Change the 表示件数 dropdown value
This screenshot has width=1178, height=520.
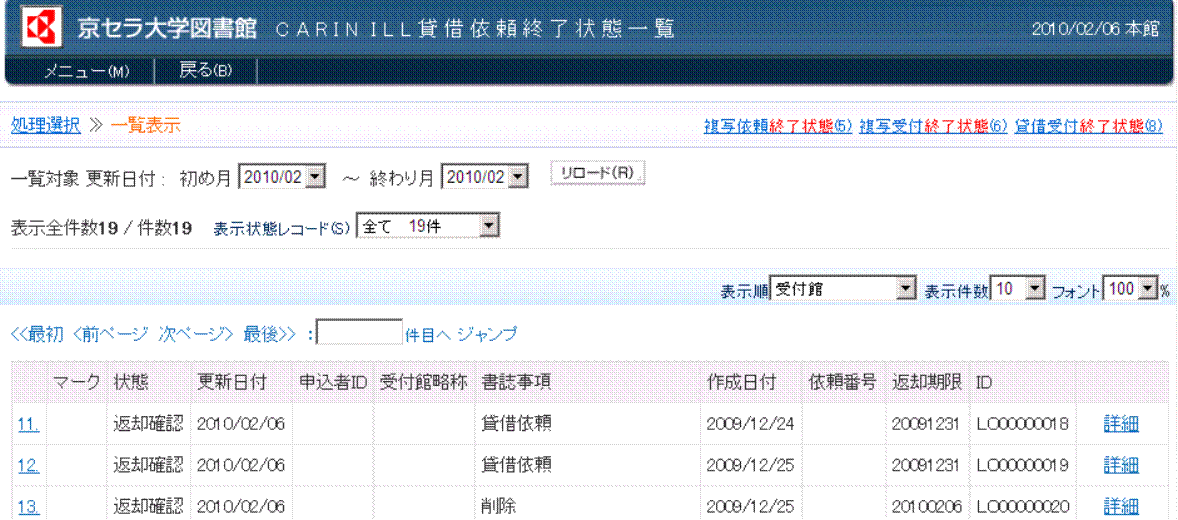[1019, 289]
